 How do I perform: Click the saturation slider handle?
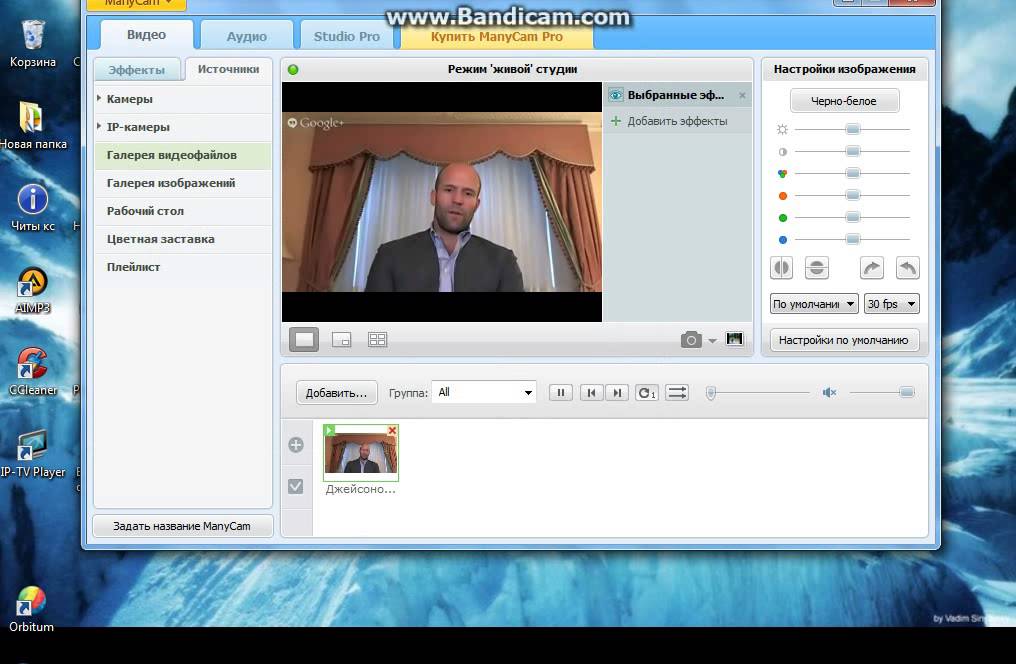point(853,174)
